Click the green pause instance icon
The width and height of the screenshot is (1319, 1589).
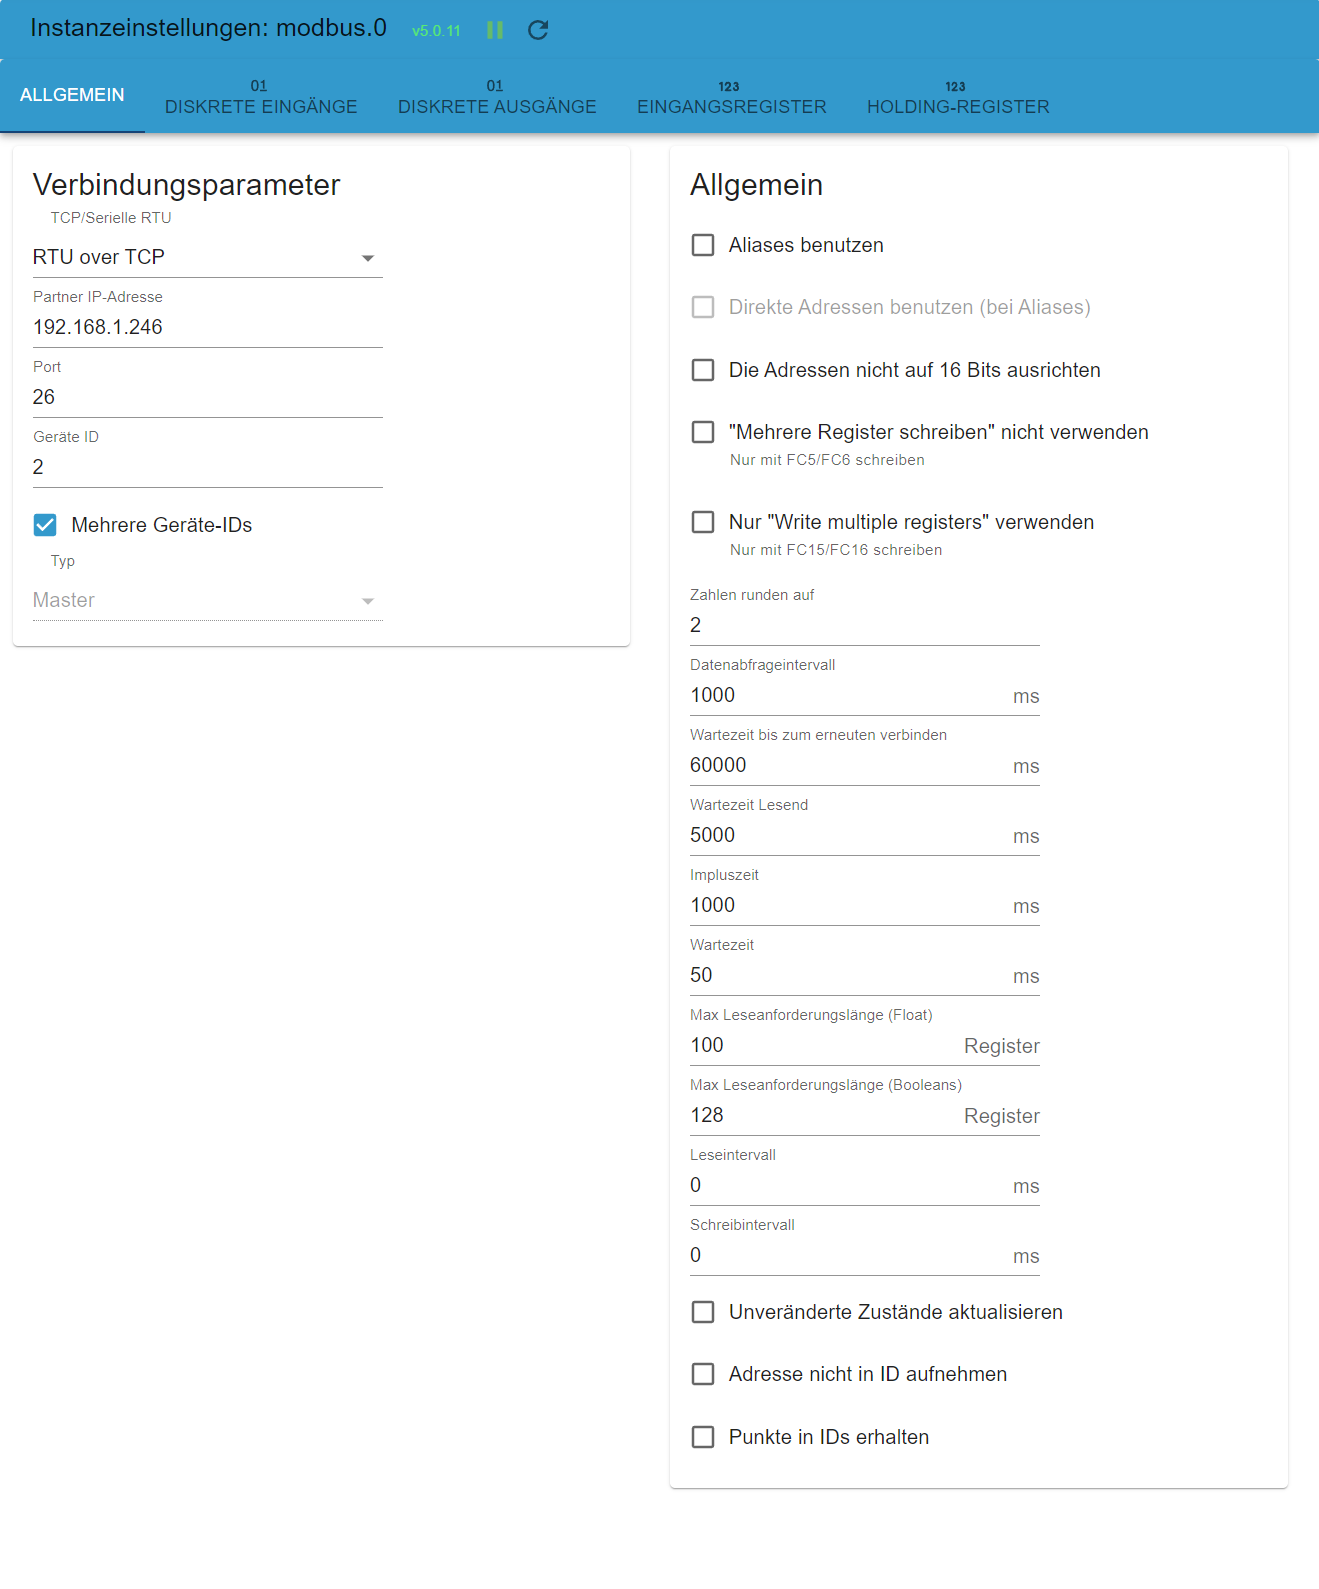[495, 30]
